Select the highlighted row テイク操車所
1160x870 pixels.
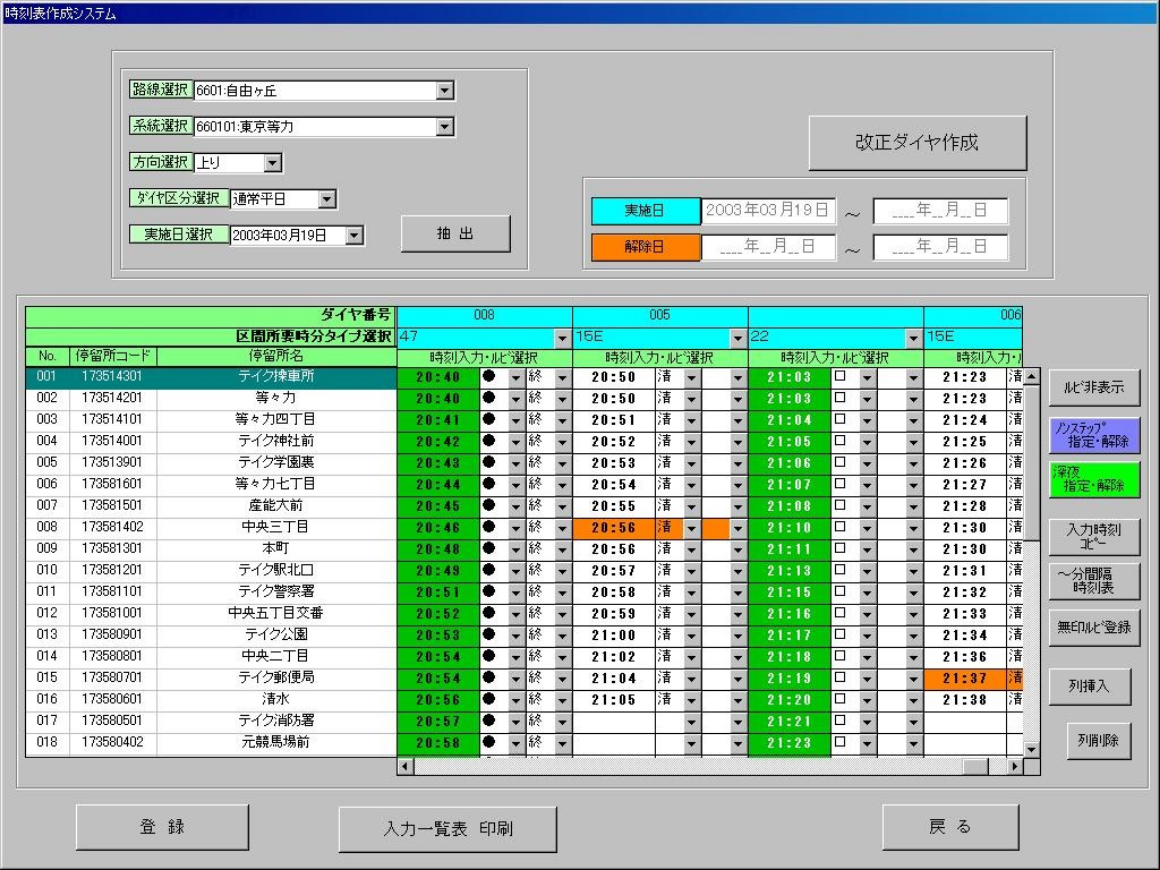pyautogui.click(x=211, y=377)
